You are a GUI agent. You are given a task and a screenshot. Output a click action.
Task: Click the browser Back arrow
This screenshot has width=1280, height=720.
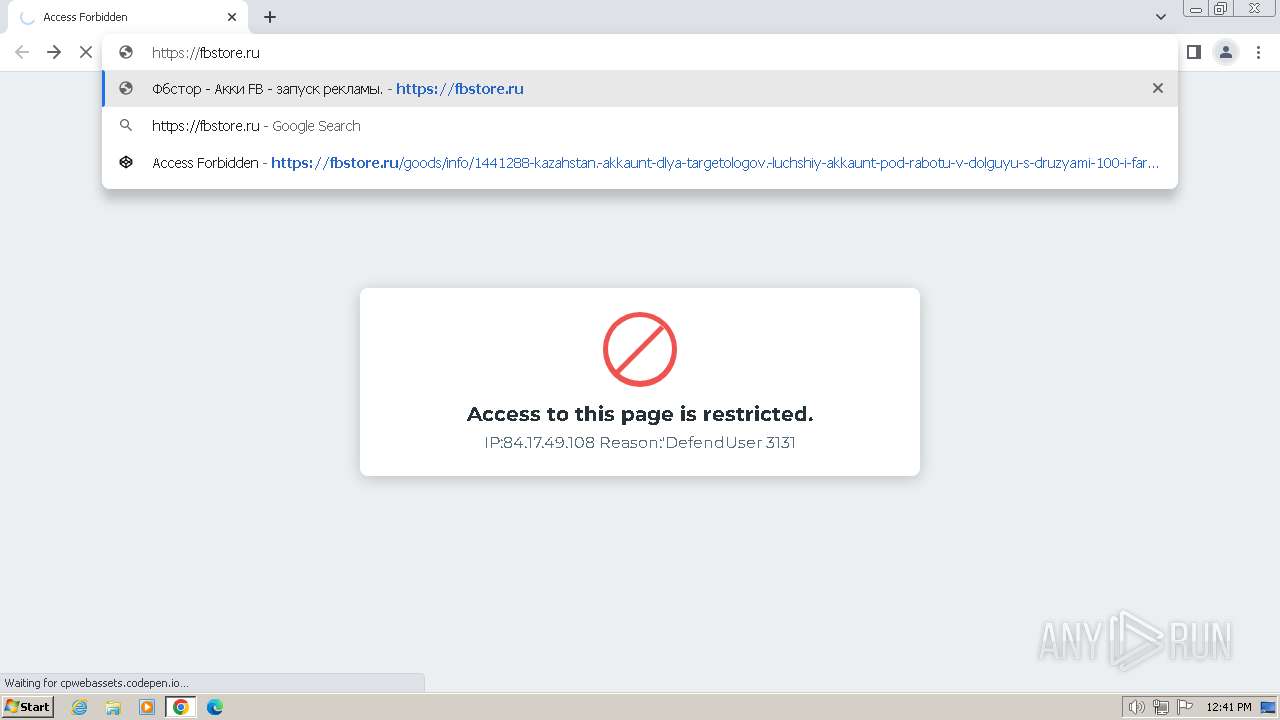(x=22, y=52)
